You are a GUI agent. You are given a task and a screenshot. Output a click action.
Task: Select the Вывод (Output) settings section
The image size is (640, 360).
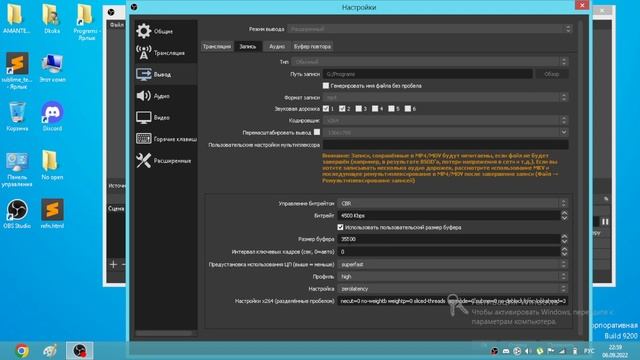[x=166, y=74]
